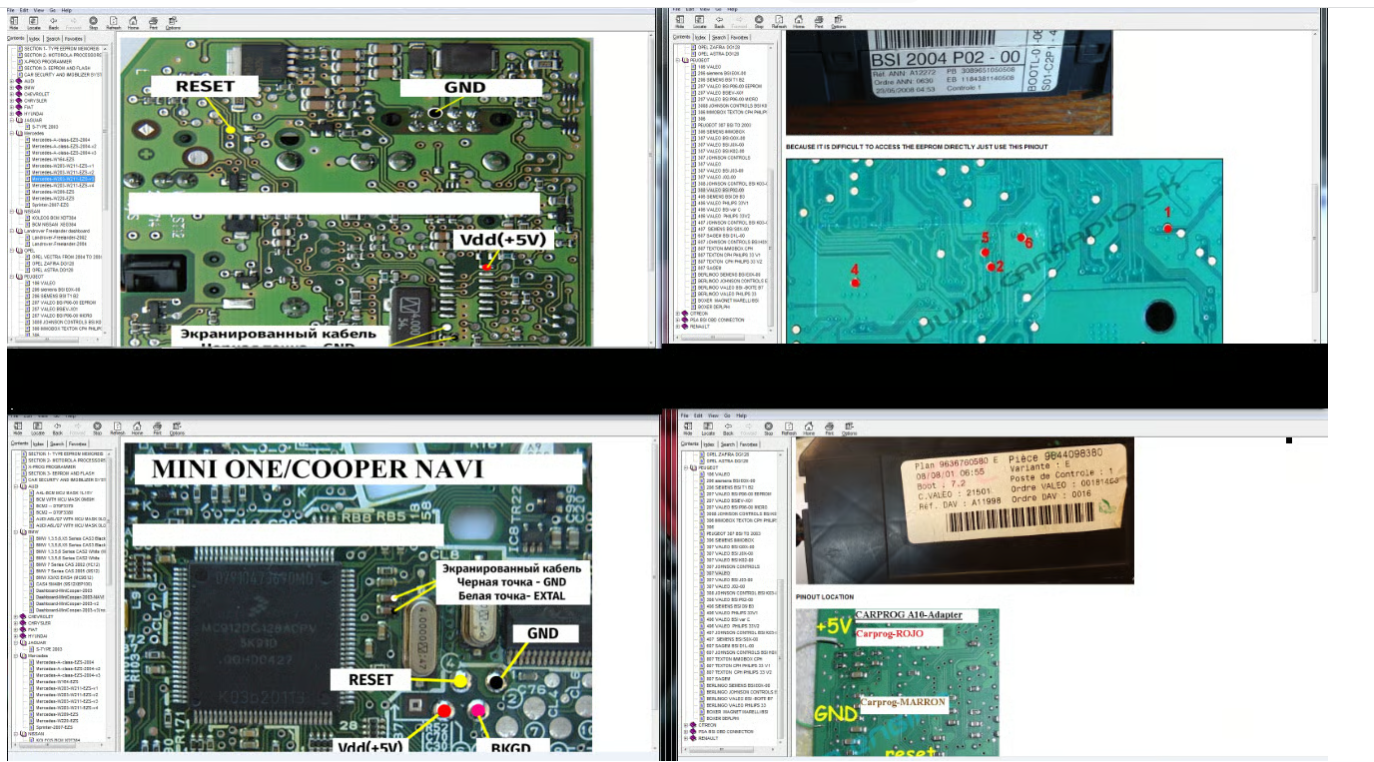Go Home in the bottom-right help window
1374x762 pixels.
pos(808,430)
